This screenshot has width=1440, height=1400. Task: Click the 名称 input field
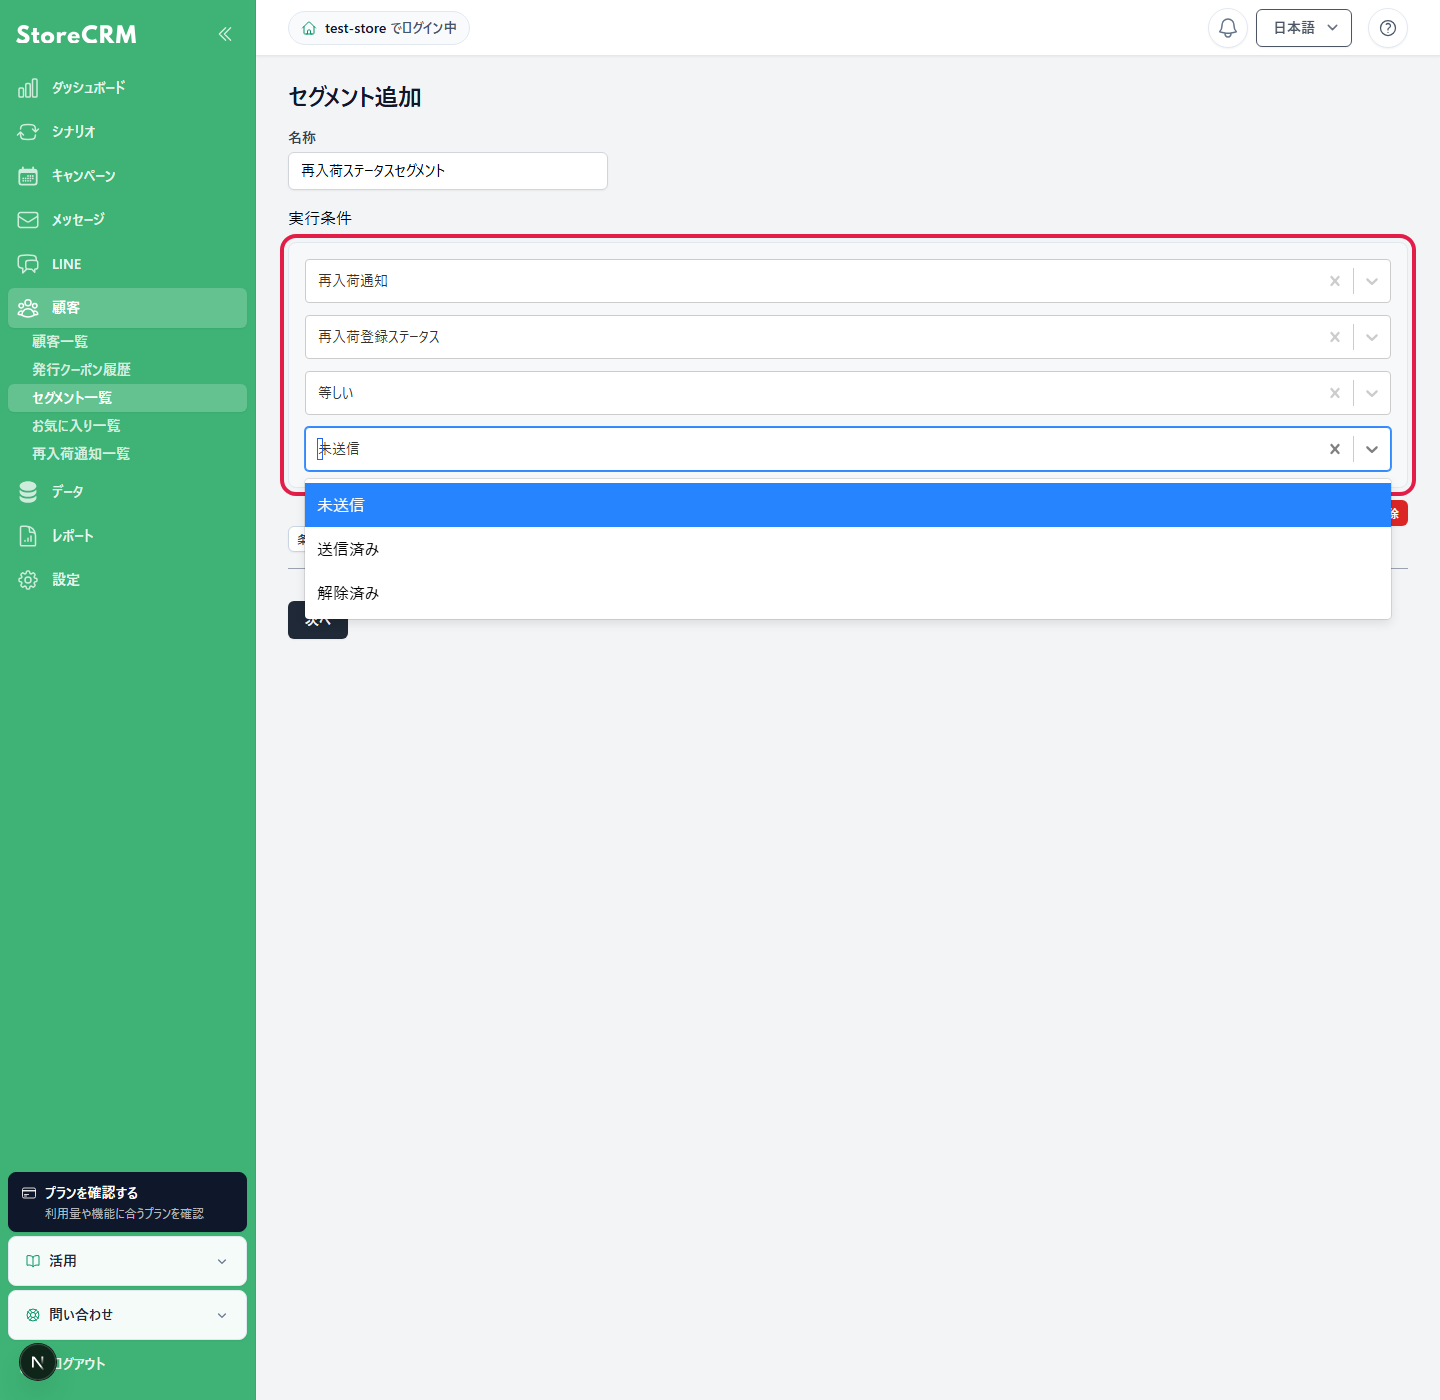[448, 171]
